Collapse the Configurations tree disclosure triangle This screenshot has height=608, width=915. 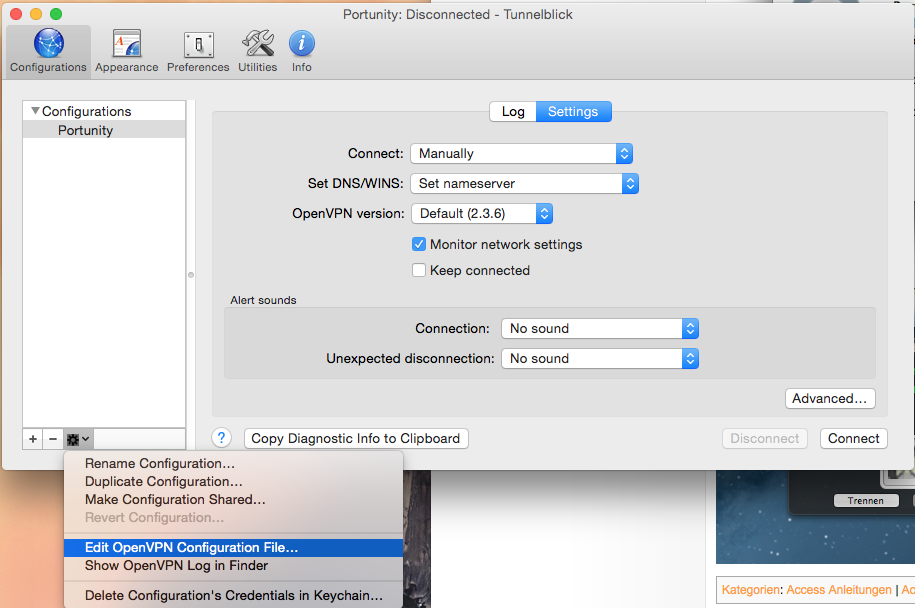click(x=35, y=111)
